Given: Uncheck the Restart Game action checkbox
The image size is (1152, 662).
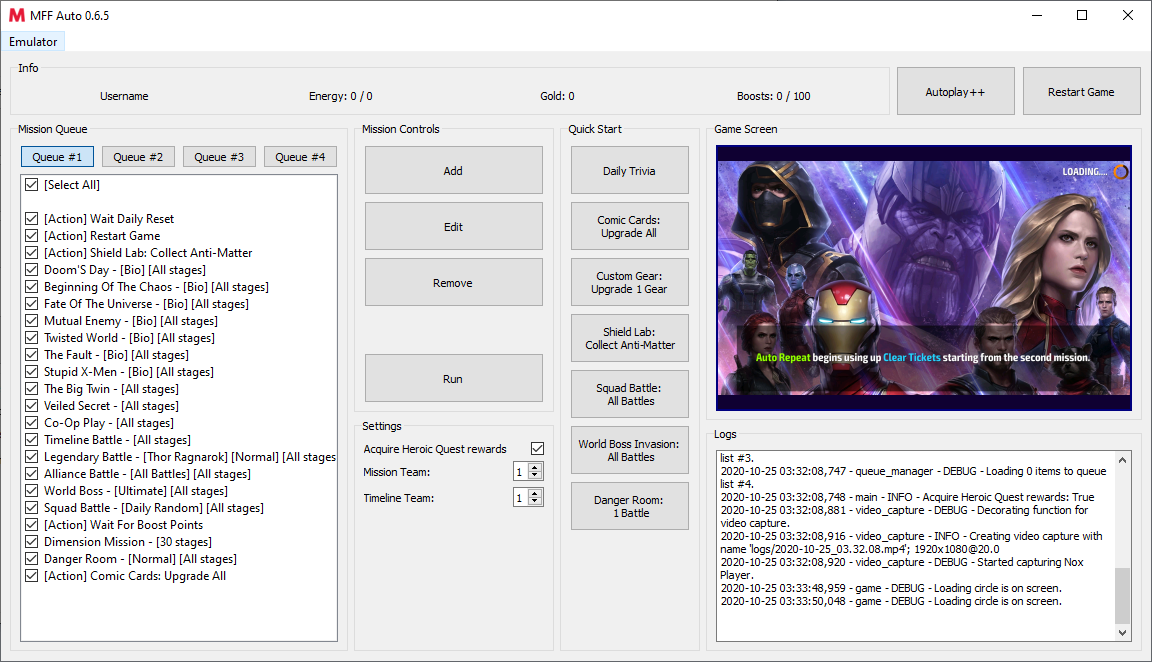Looking at the screenshot, I should click(x=32, y=236).
